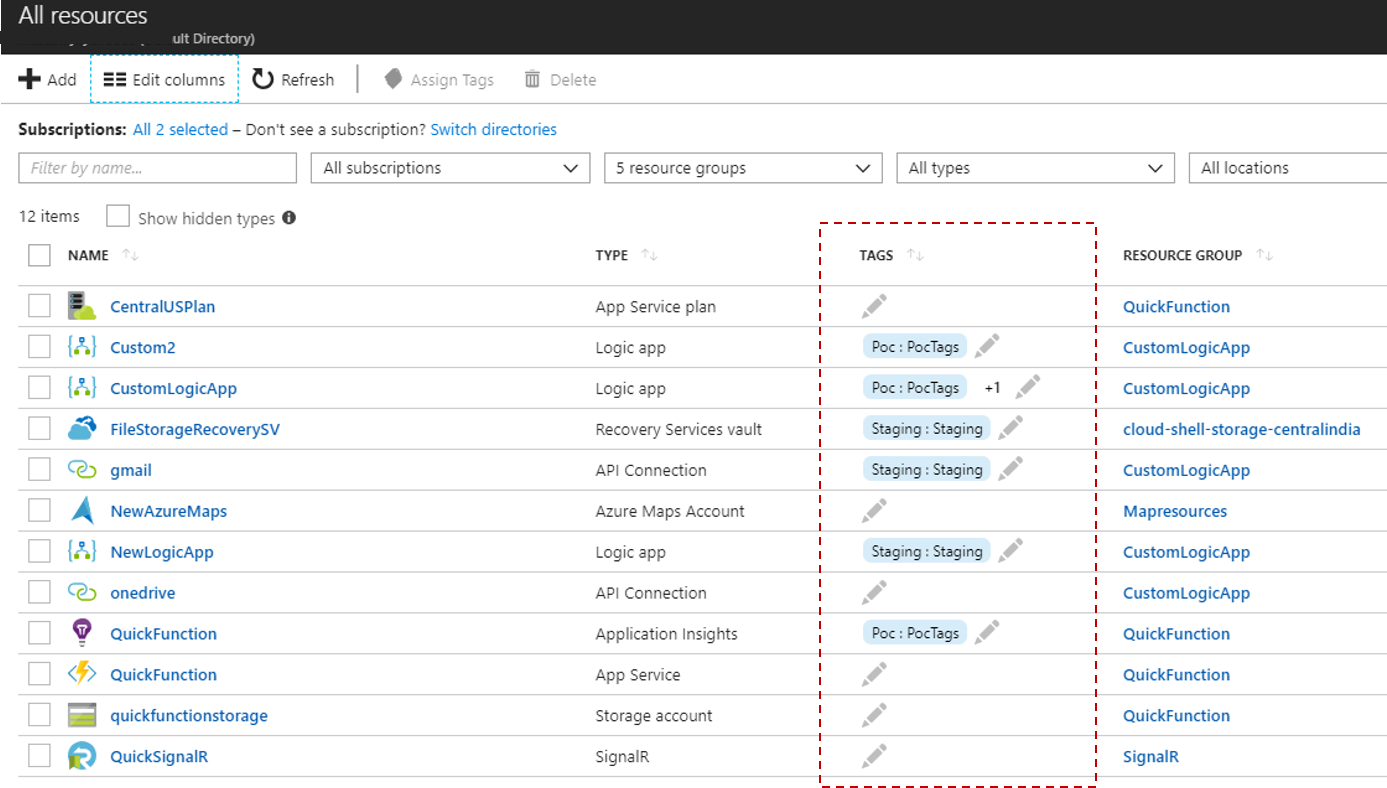Screen dimensions: 1387x788
Task: Select the CentralUSPlan row checkbox
Action: 39,306
